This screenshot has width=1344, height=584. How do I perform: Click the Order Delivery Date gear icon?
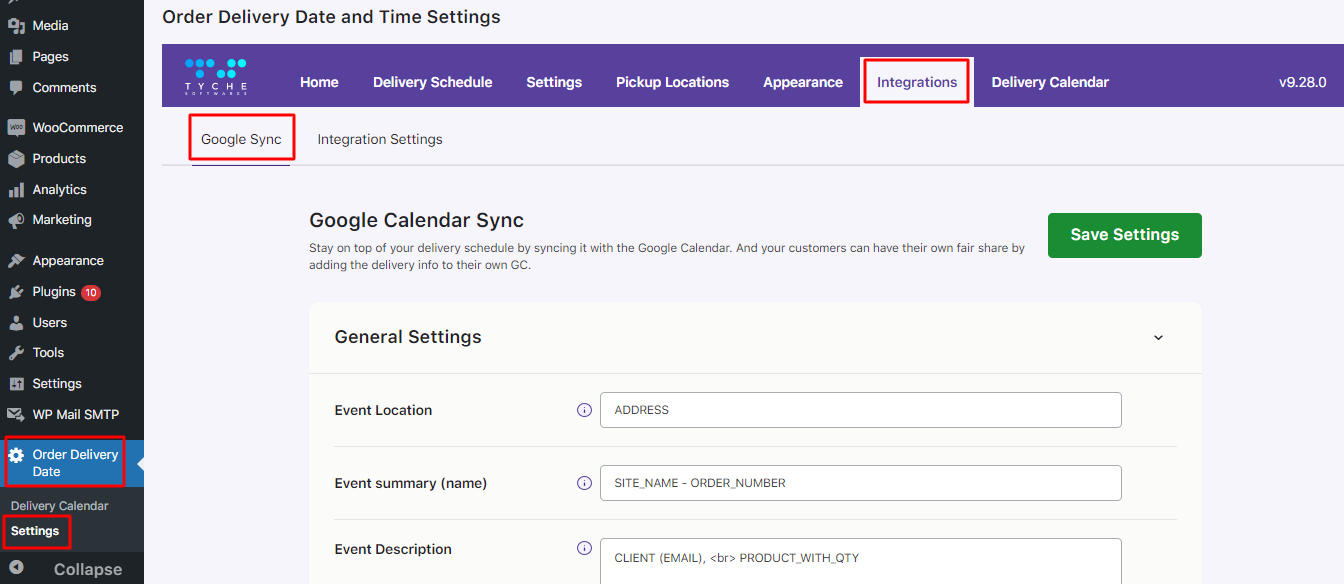pyautogui.click(x=16, y=455)
